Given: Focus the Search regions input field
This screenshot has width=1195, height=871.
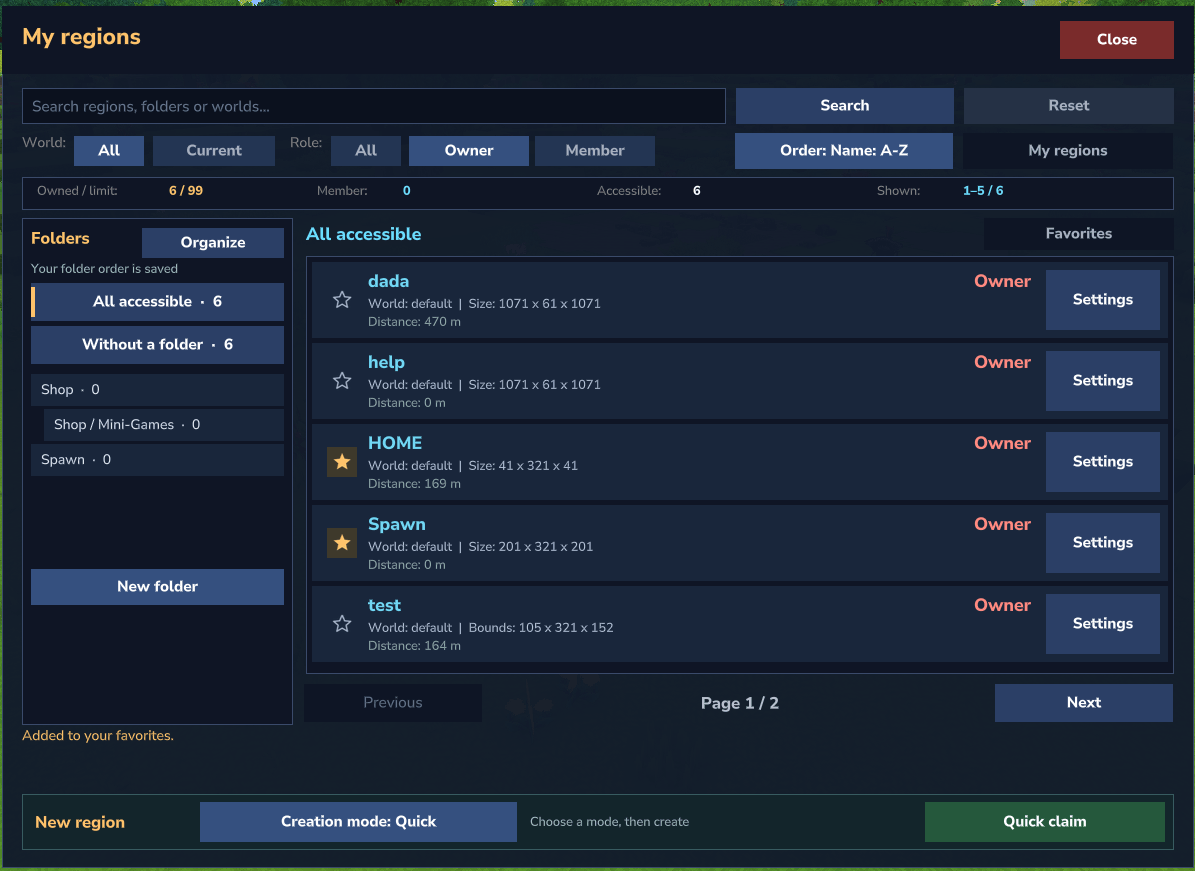Looking at the screenshot, I should click(x=373, y=106).
